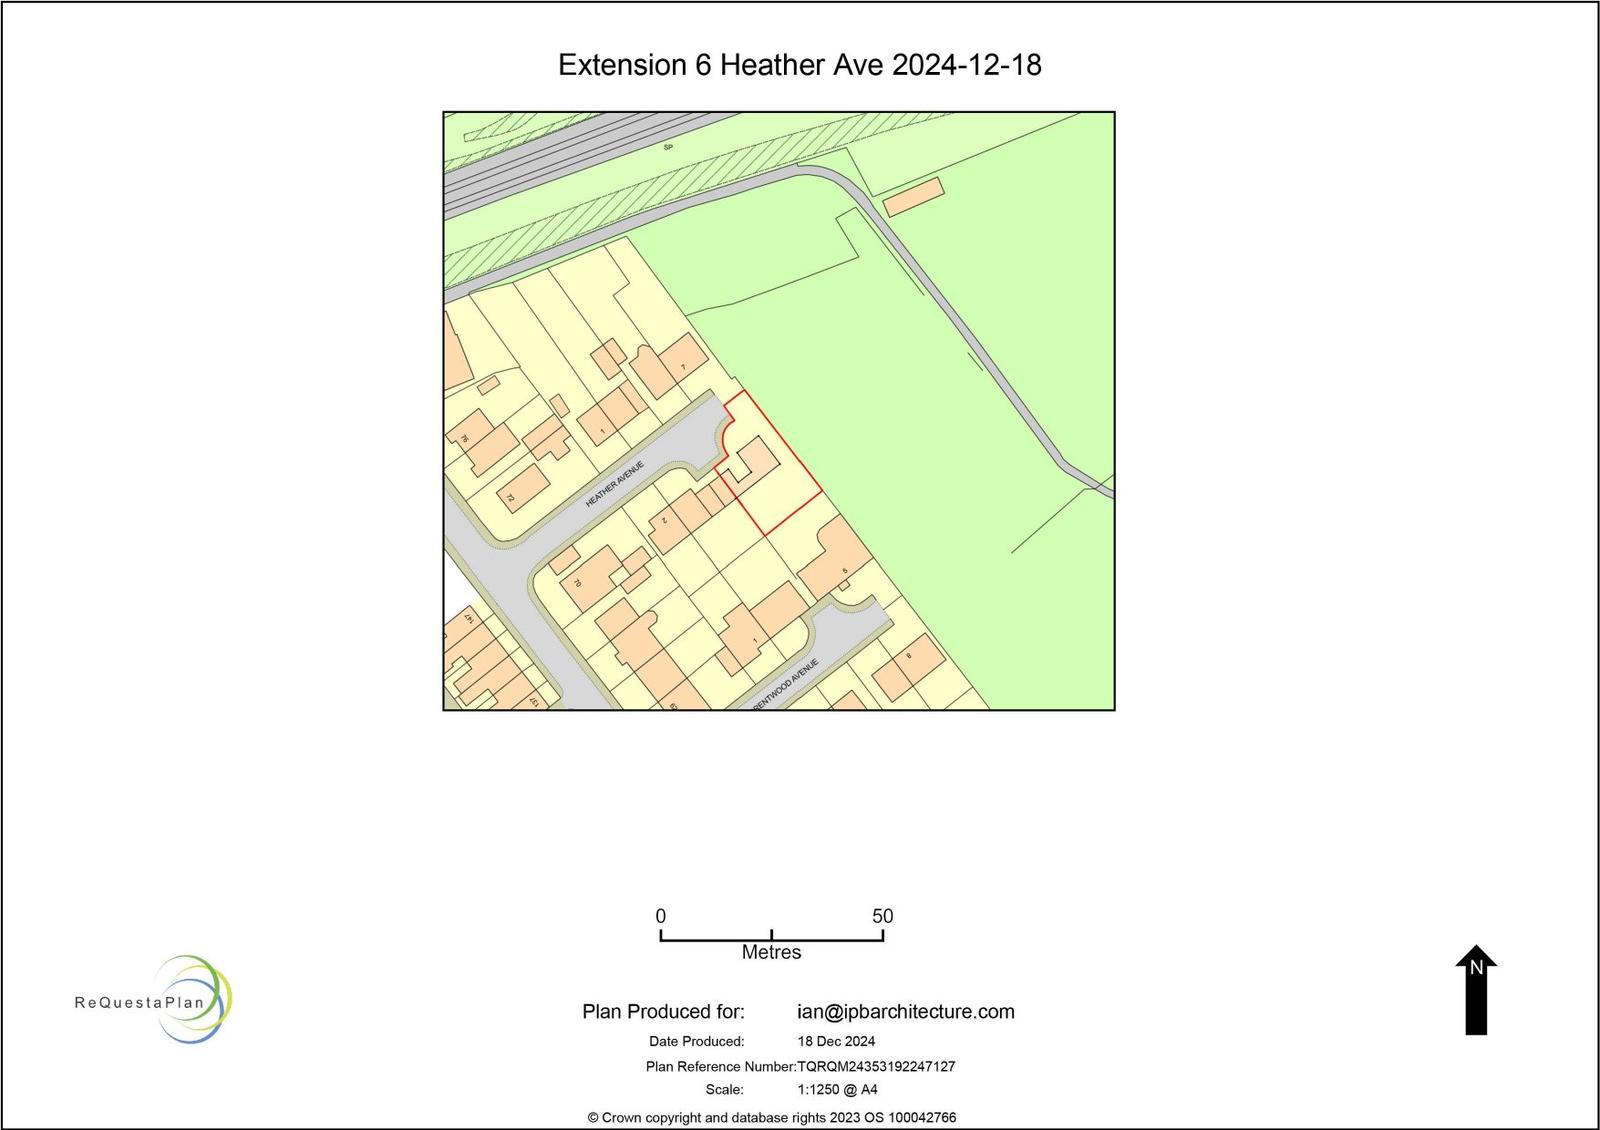
Task: Select building number 7 on the map
Action: pyautogui.click(x=683, y=366)
